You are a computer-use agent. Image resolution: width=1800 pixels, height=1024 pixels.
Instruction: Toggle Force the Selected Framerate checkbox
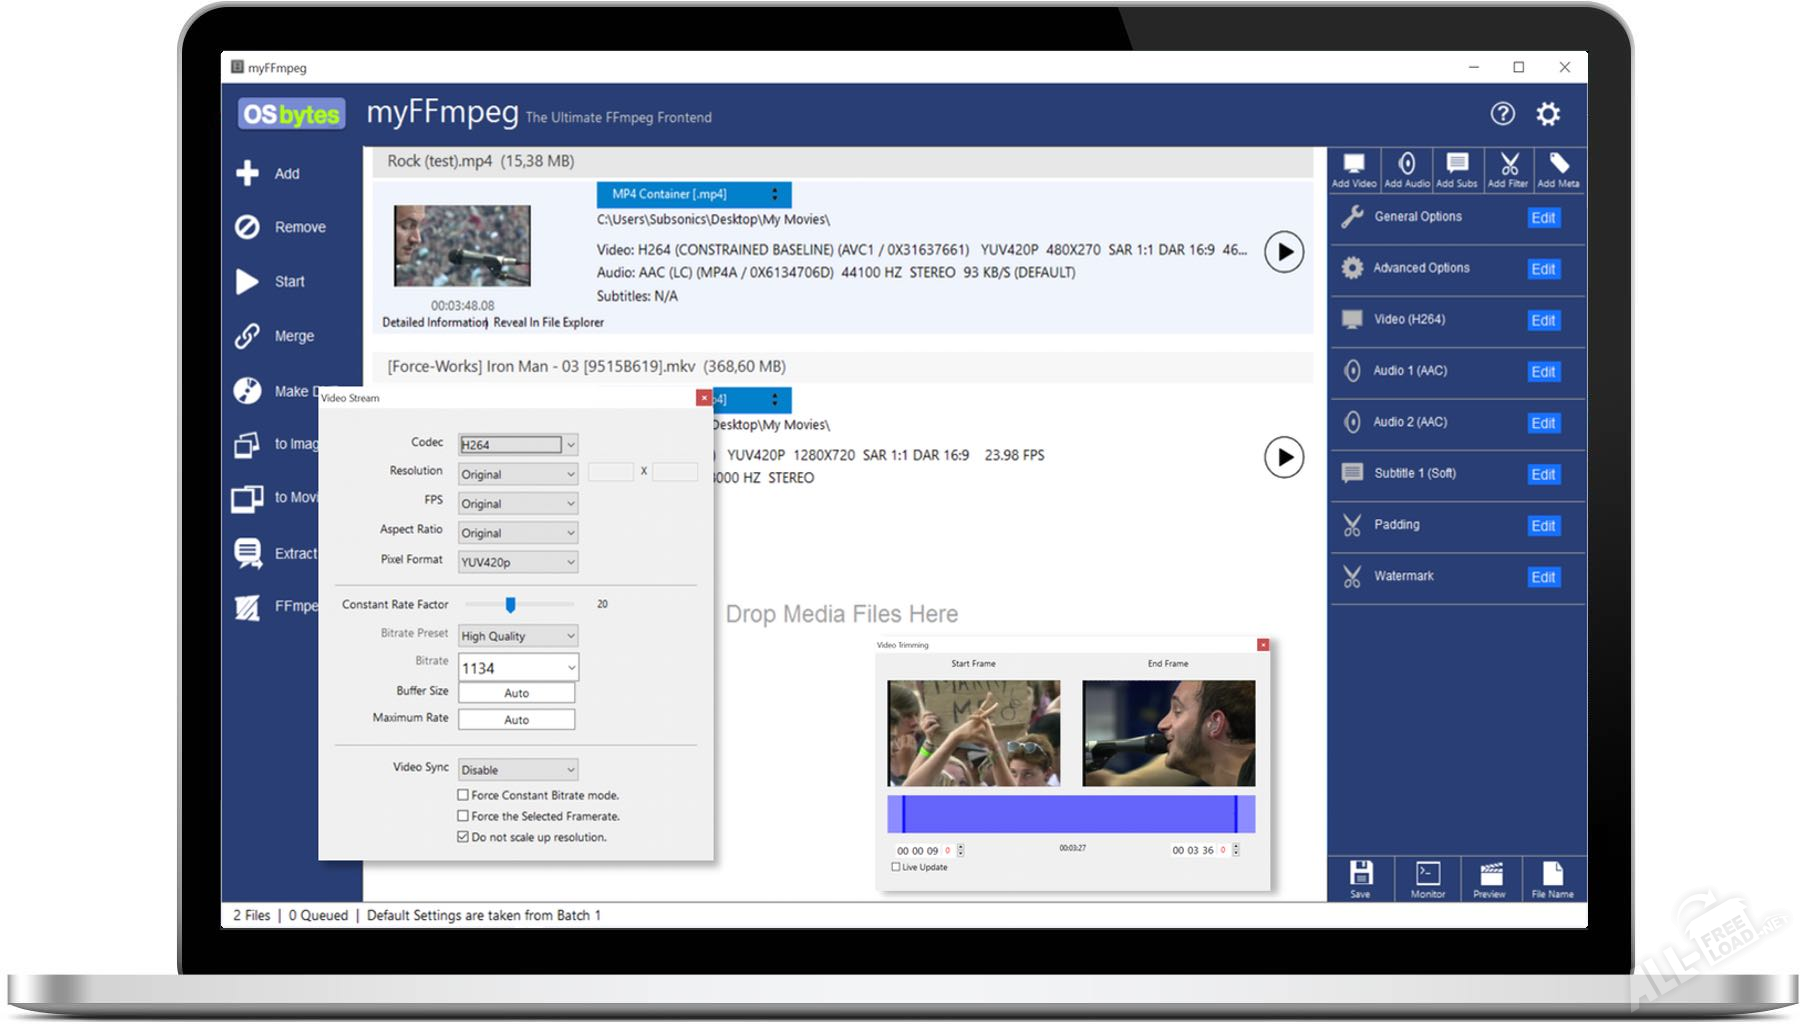[463, 816]
